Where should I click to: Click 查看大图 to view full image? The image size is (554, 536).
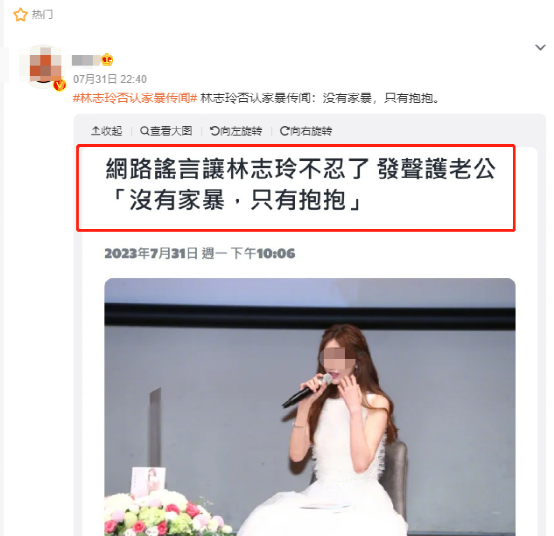point(166,131)
